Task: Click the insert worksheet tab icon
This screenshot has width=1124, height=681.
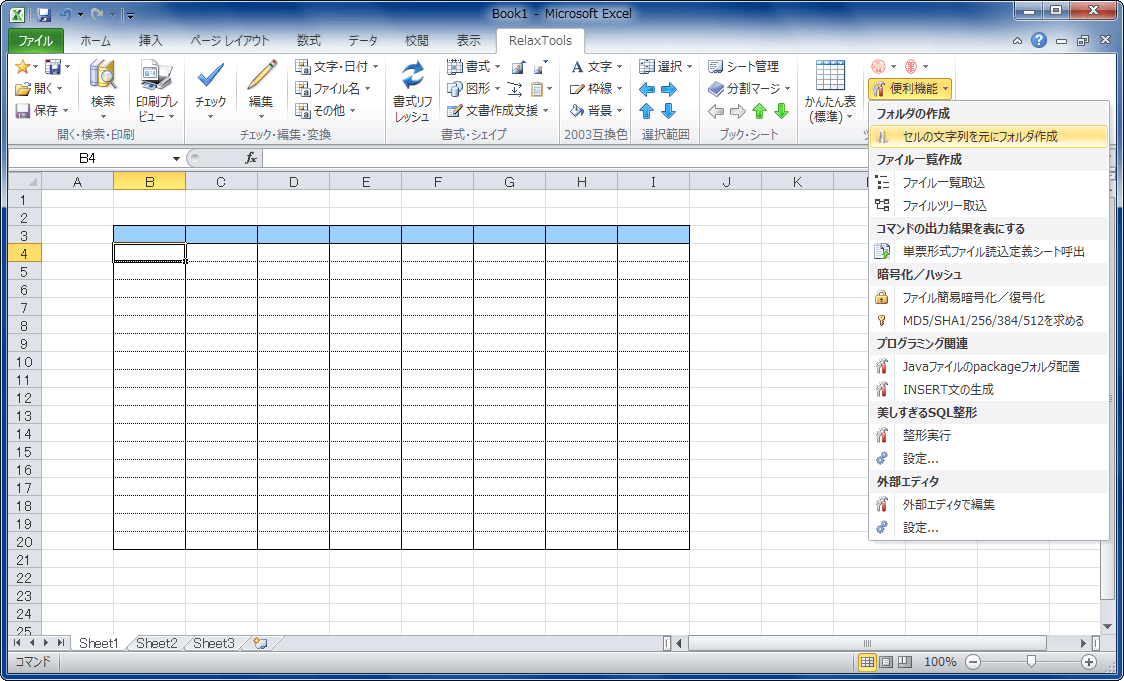Action: [260, 643]
